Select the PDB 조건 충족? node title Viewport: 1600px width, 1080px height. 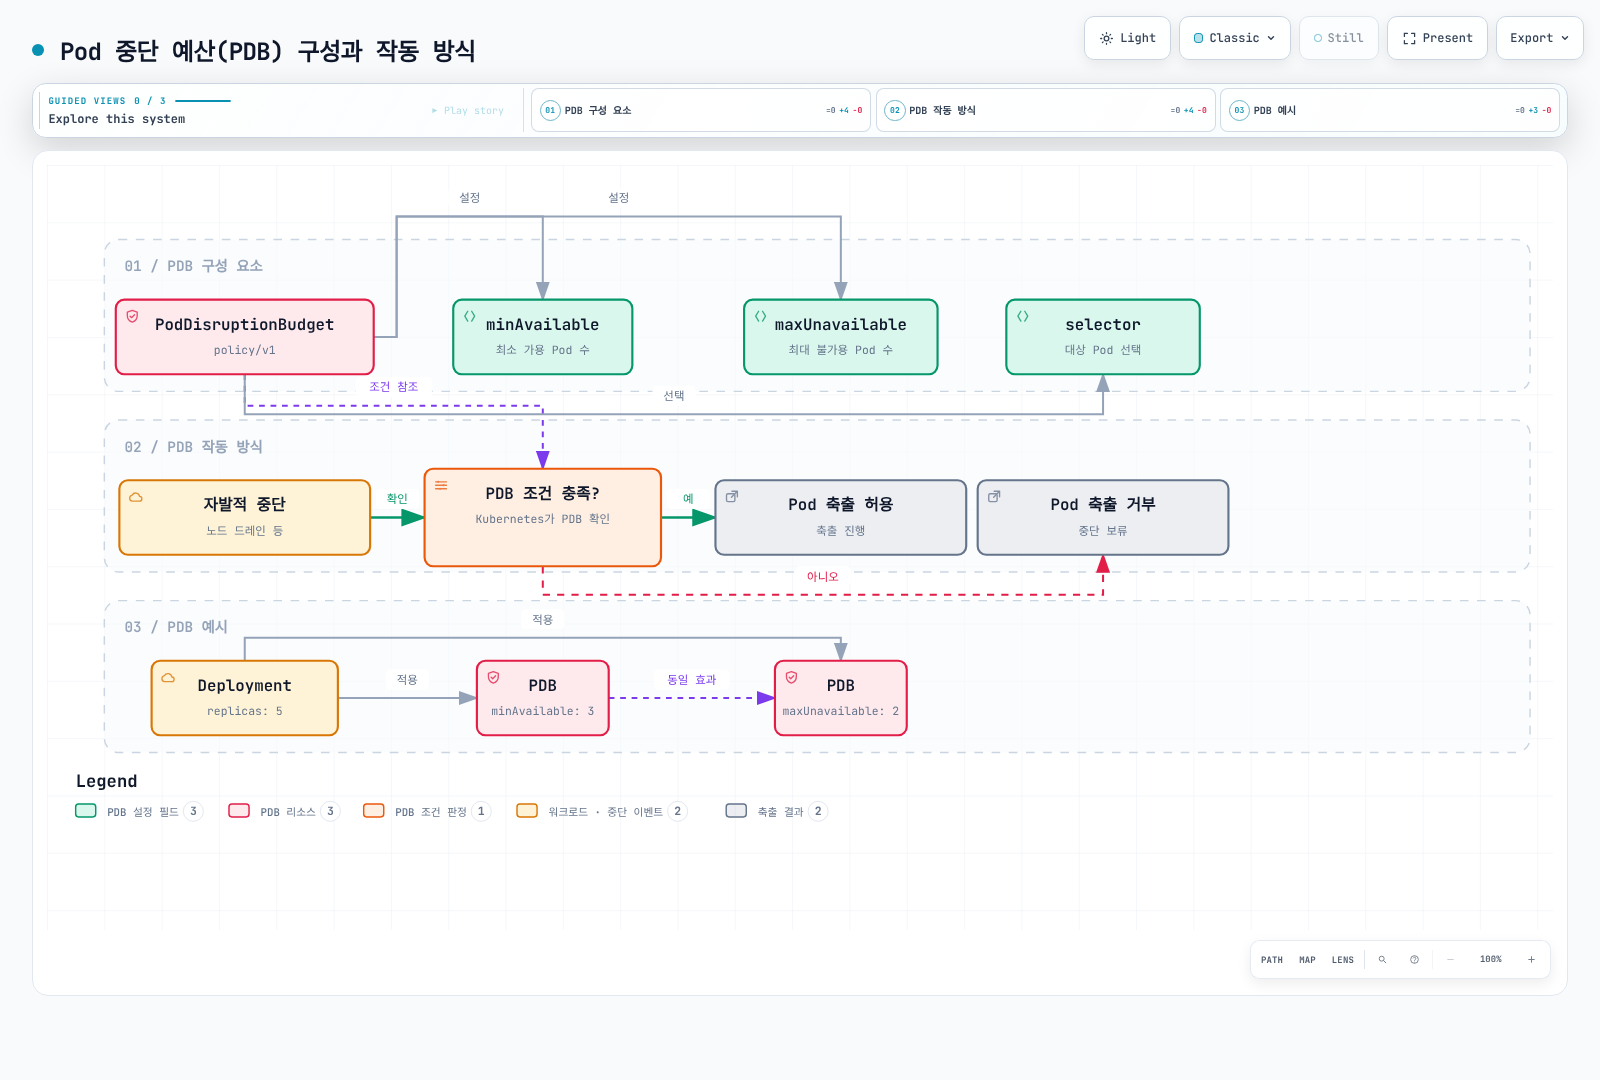[542, 494]
